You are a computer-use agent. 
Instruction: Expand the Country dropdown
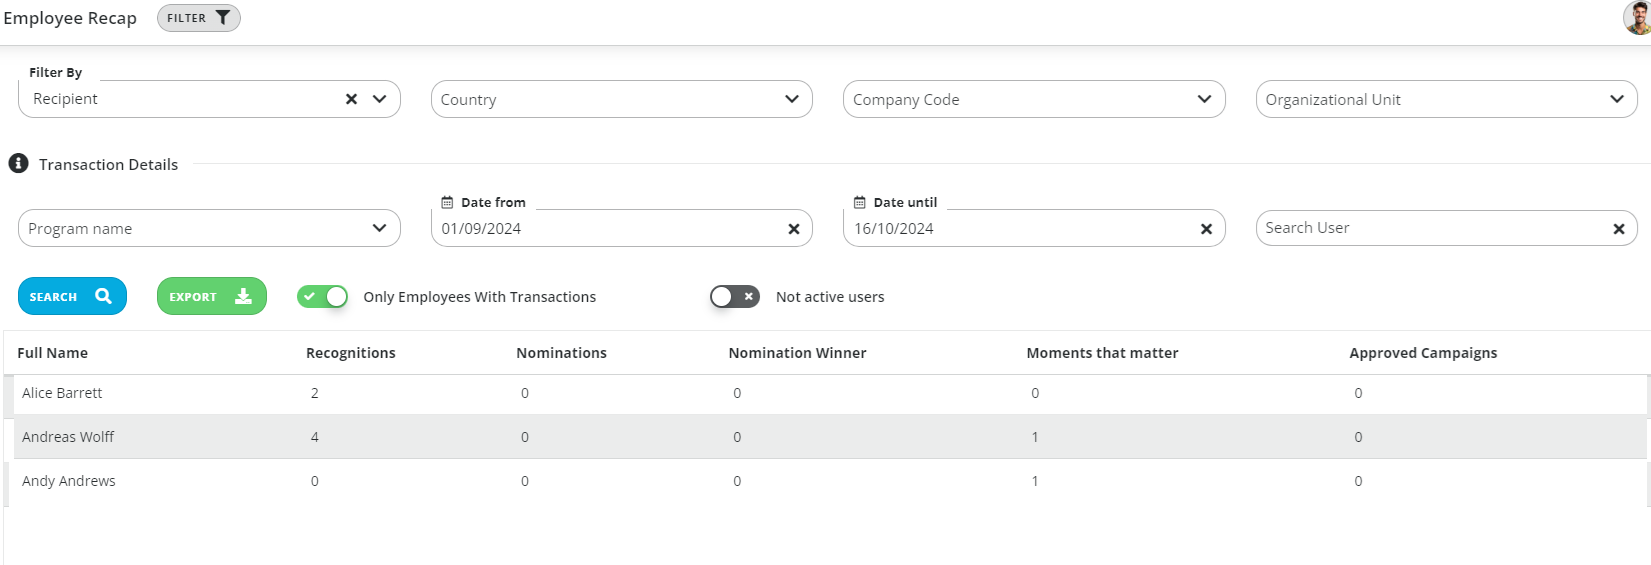(622, 99)
